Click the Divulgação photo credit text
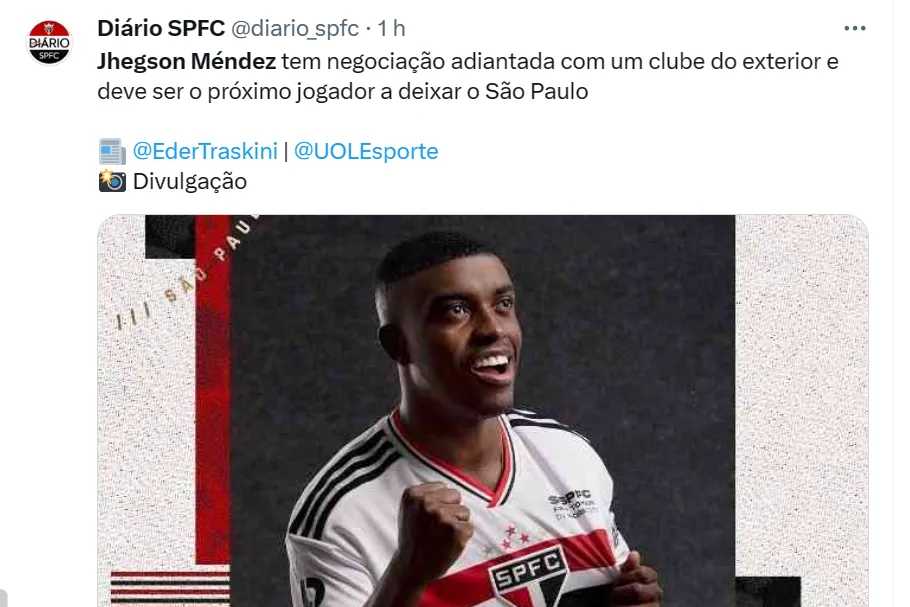The image size is (910, 607). click(x=190, y=181)
